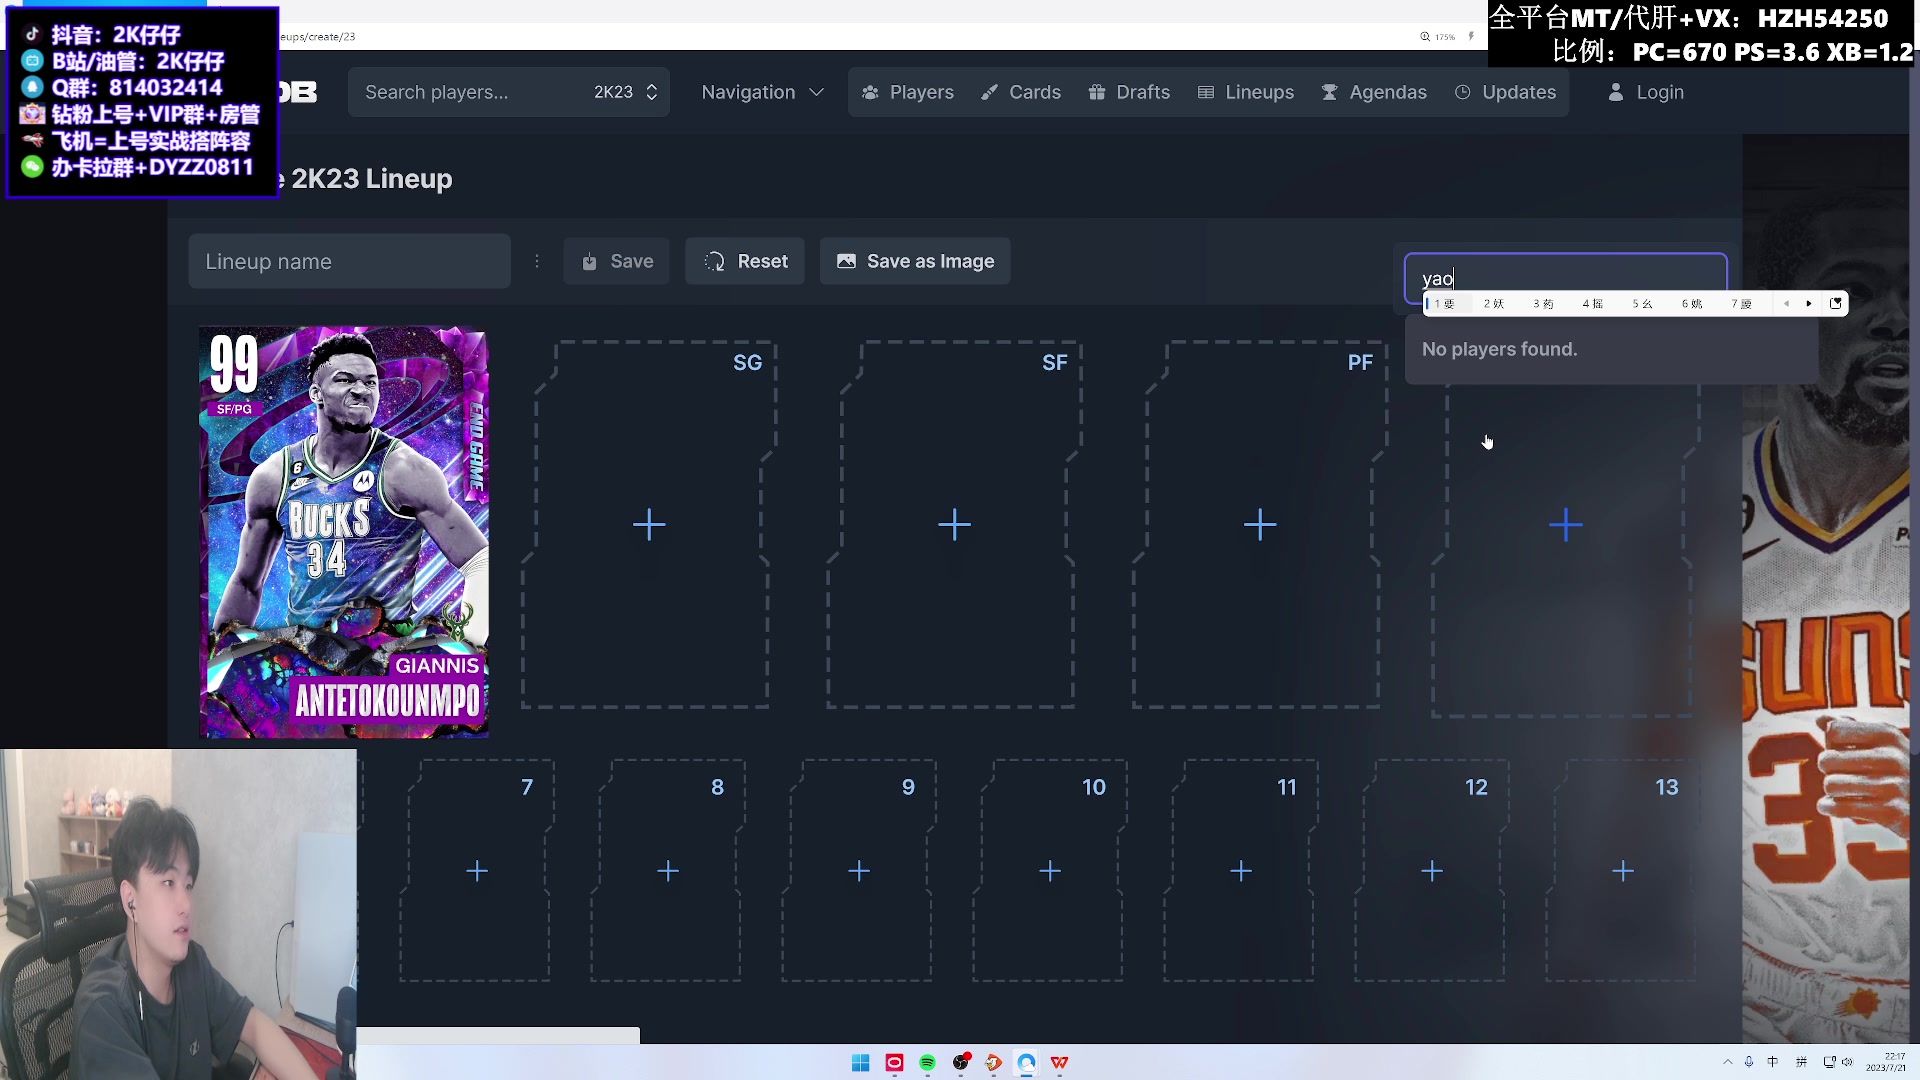Open the Agendas page
This screenshot has height=1080, width=1920.
(1374, 92)
